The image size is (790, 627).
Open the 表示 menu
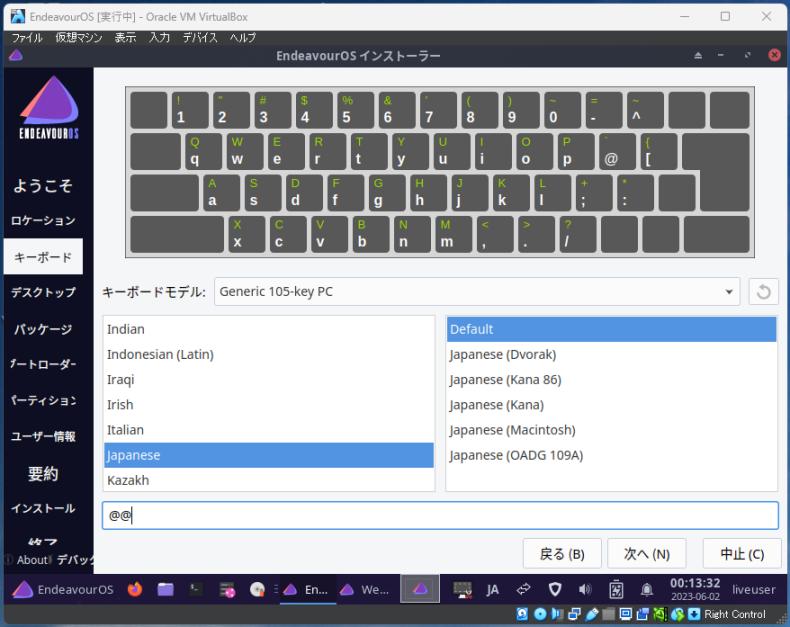(125, 38)
